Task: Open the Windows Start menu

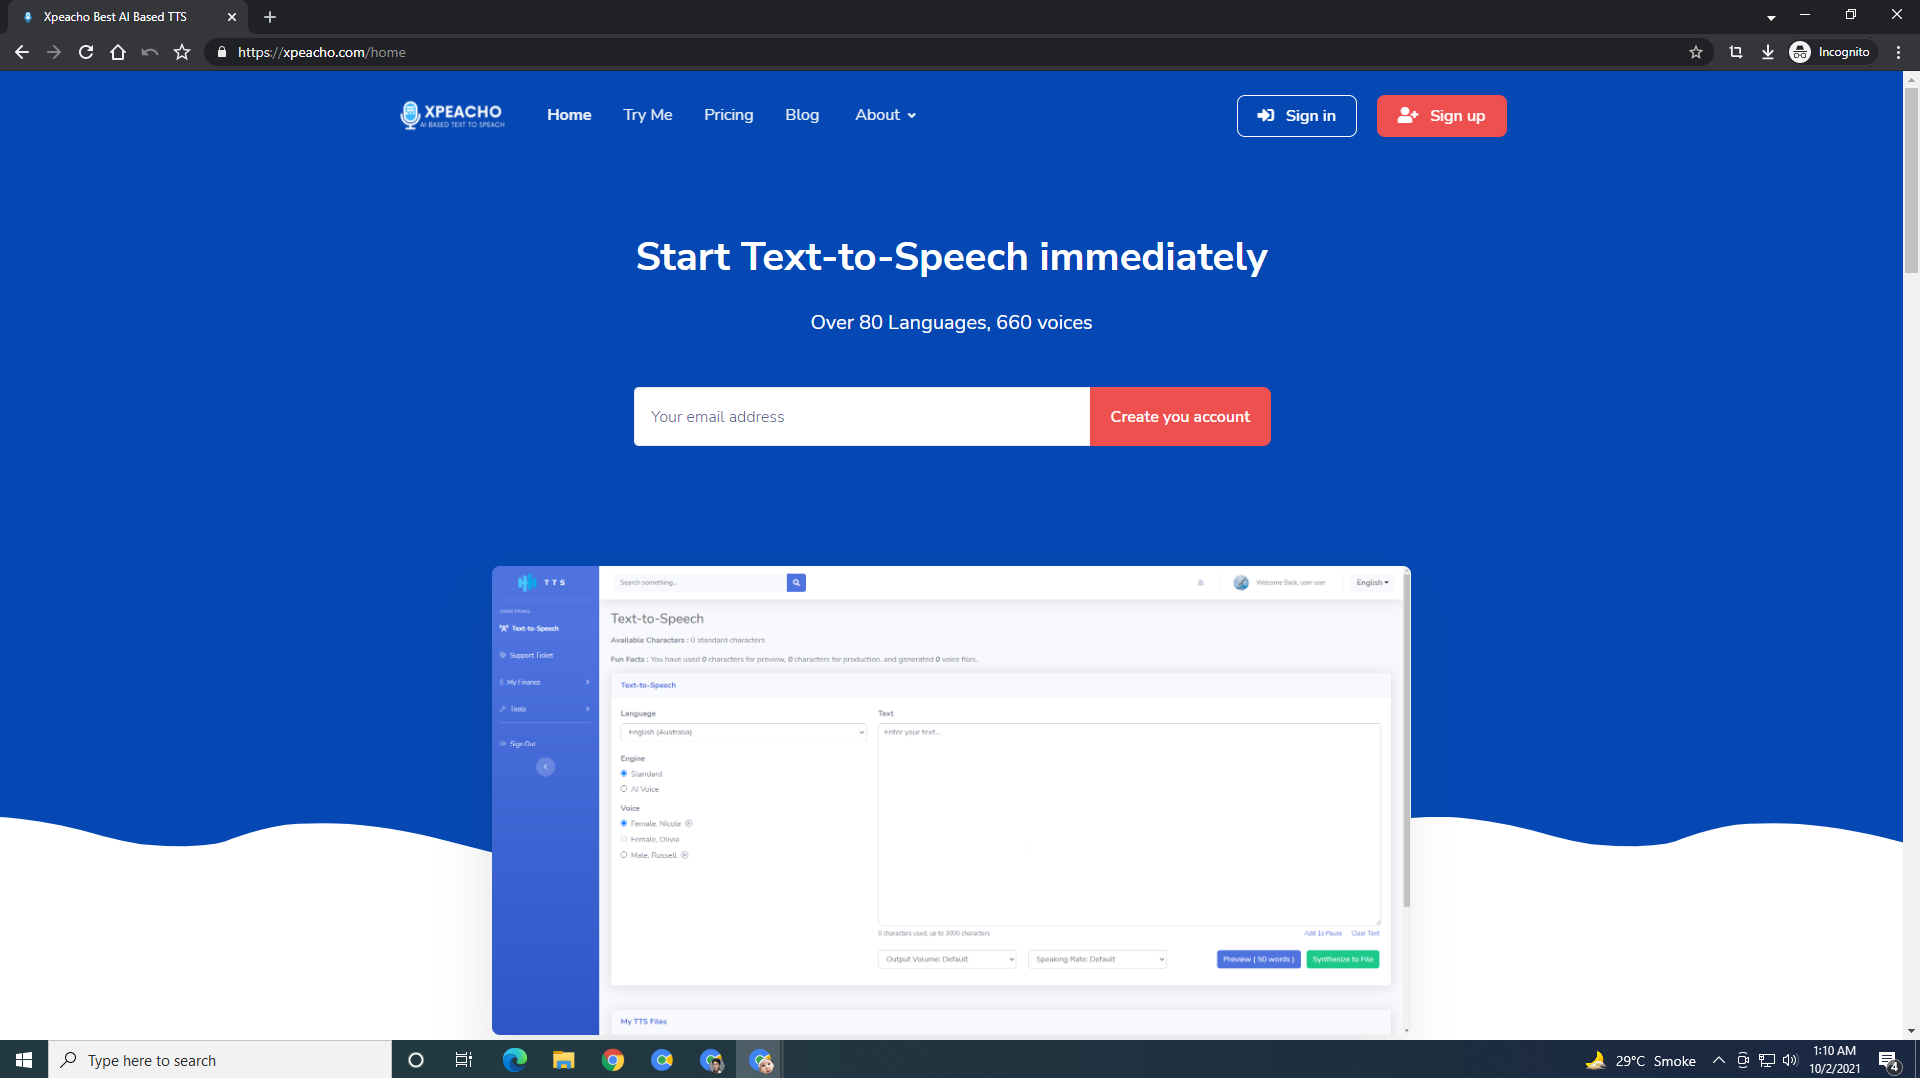Action: click(24, 1060)
